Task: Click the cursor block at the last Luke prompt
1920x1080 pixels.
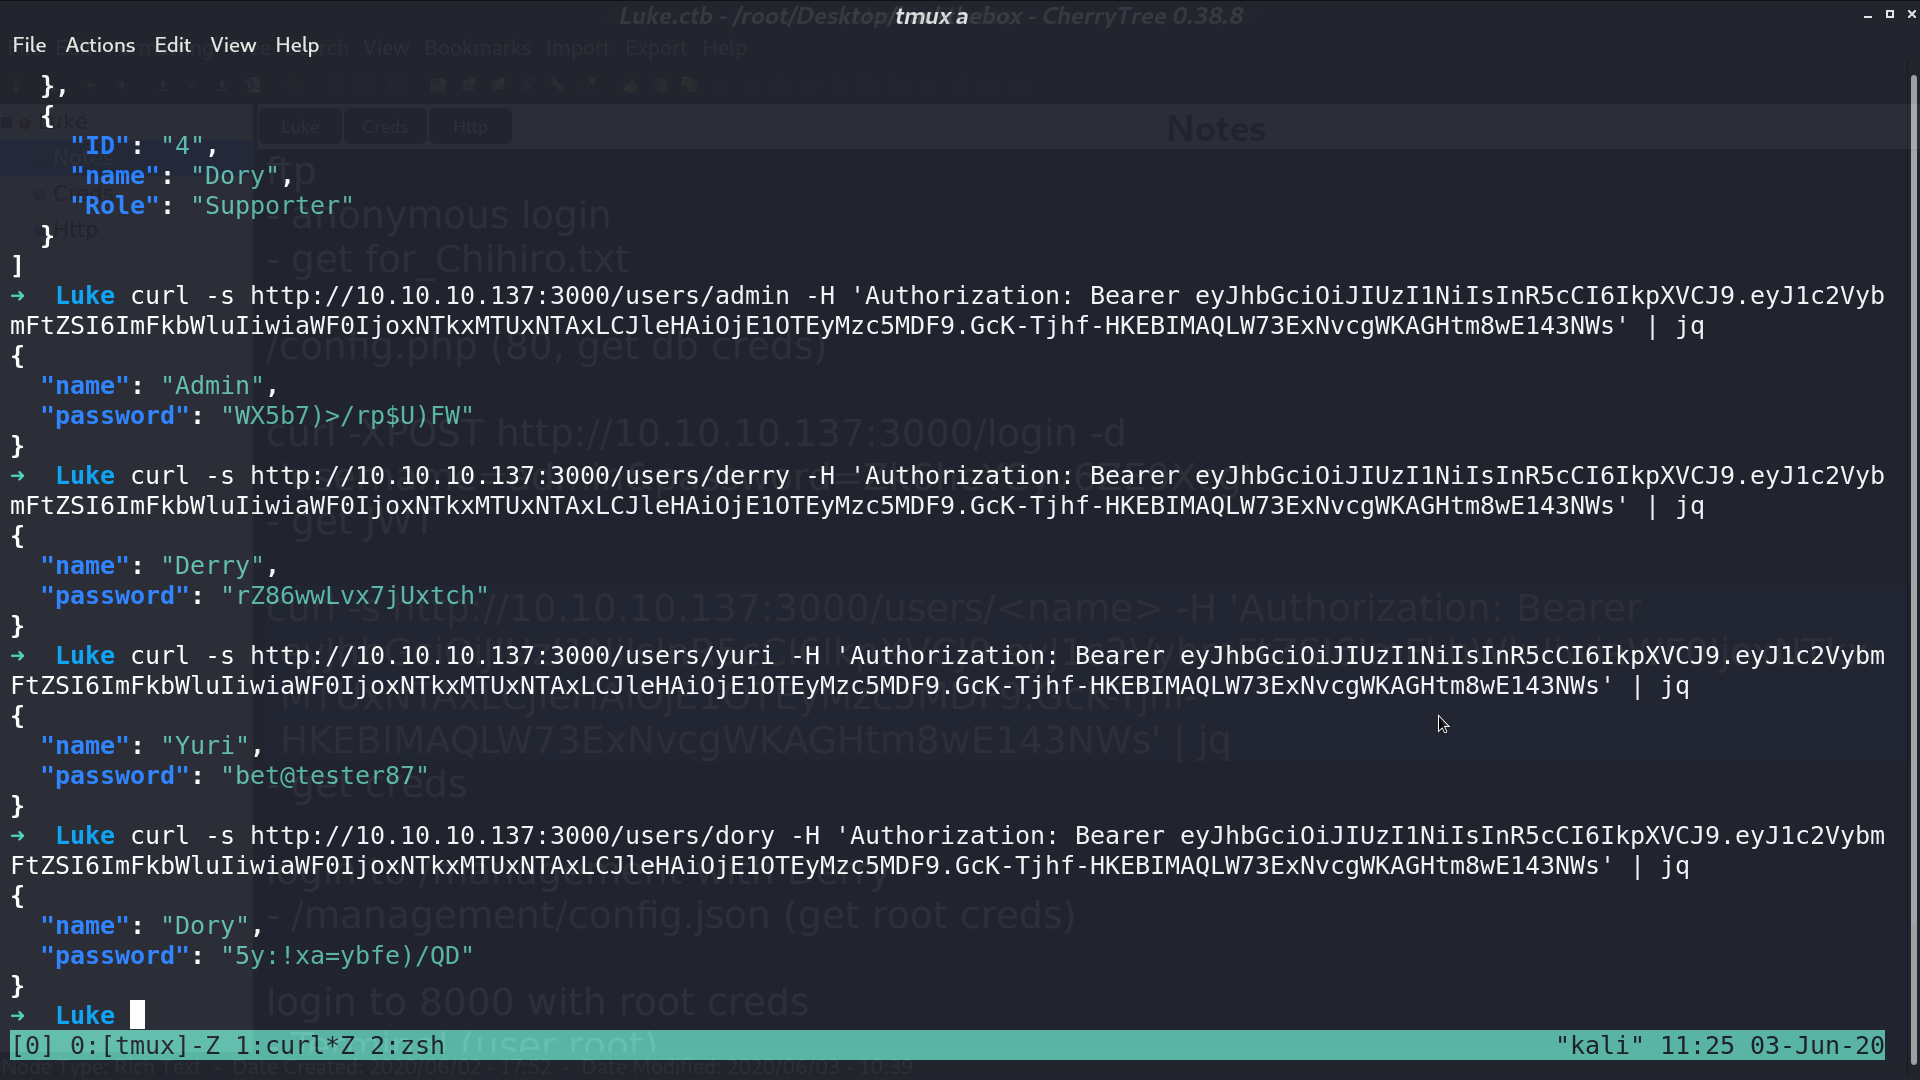Action: tap(138, 1015)
